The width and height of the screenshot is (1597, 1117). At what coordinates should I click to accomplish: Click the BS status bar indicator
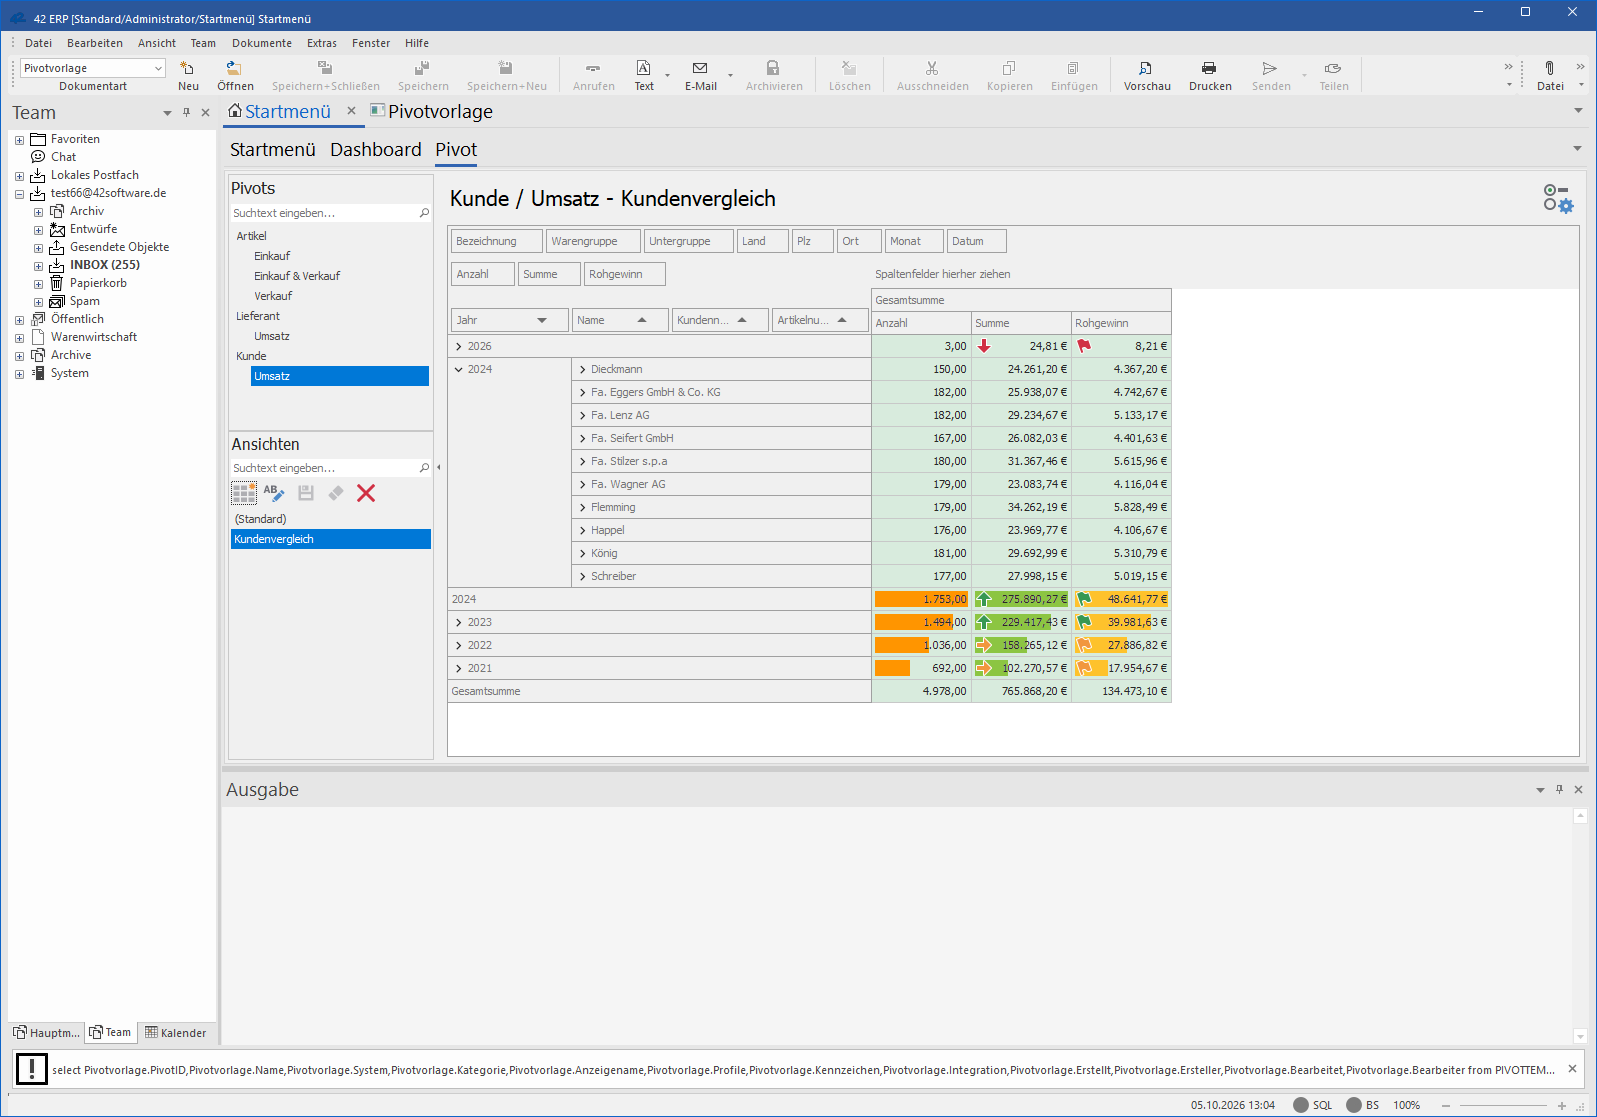(x=1362, y=1105)
